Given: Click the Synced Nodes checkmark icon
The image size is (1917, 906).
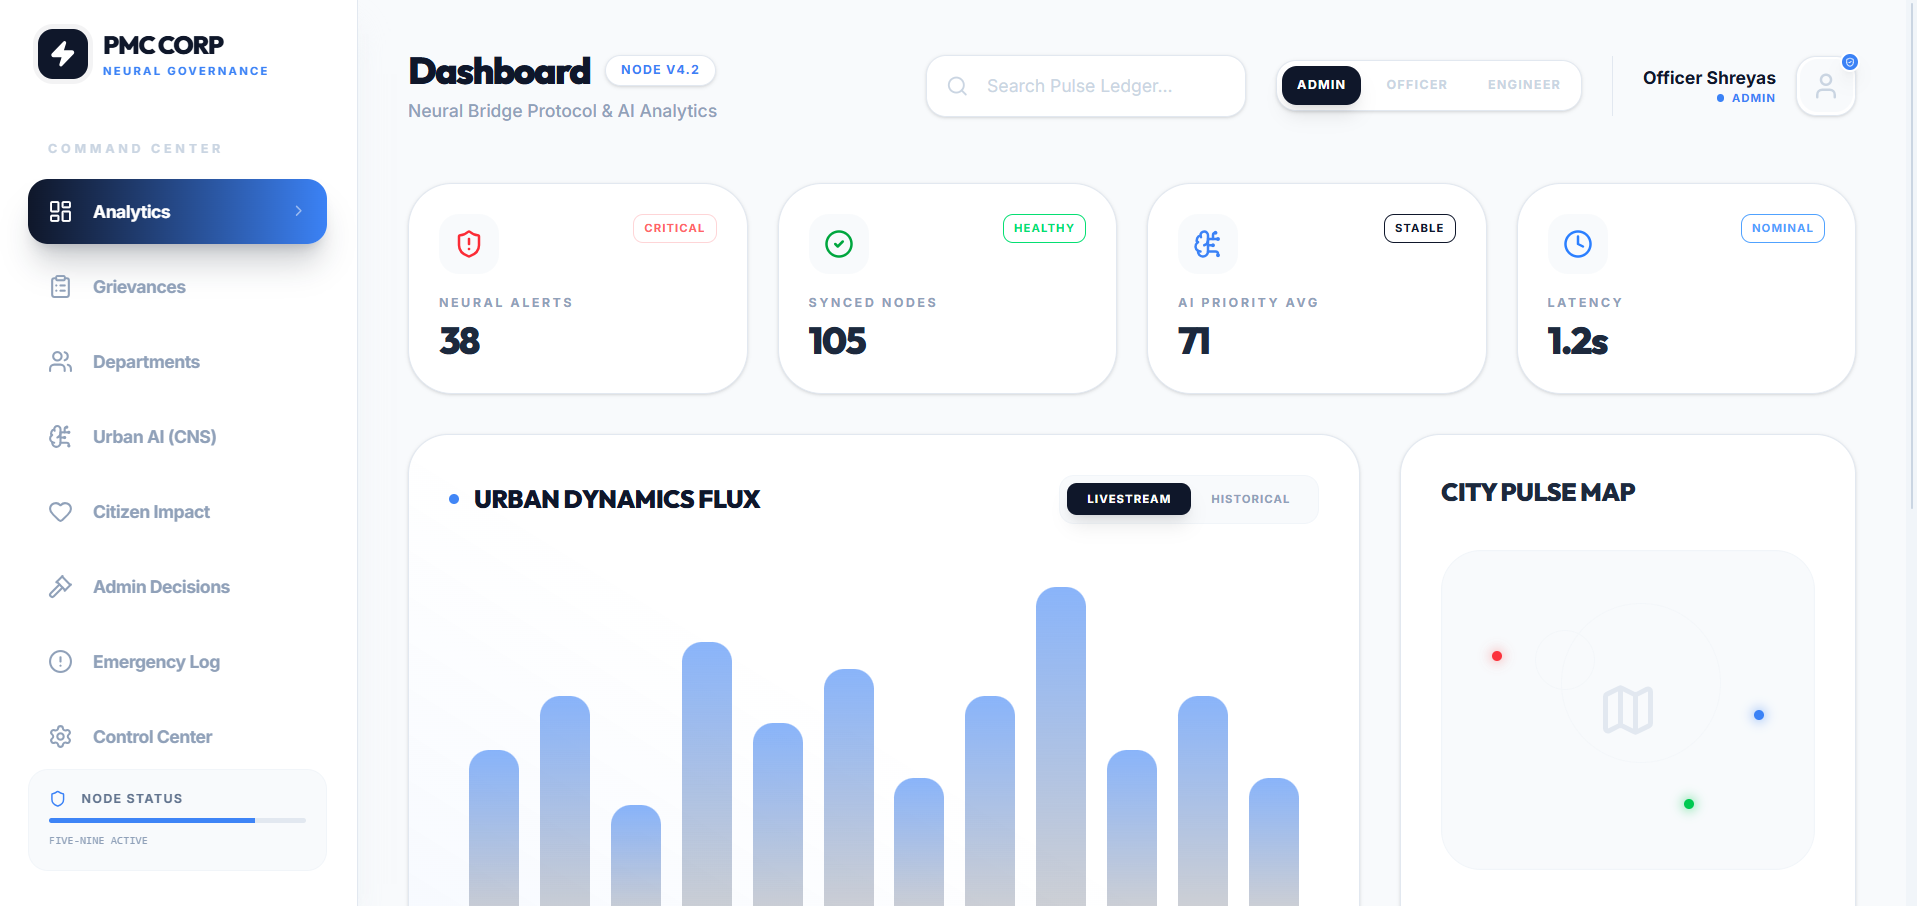Looking at the screenshot, I should [839, 244].
